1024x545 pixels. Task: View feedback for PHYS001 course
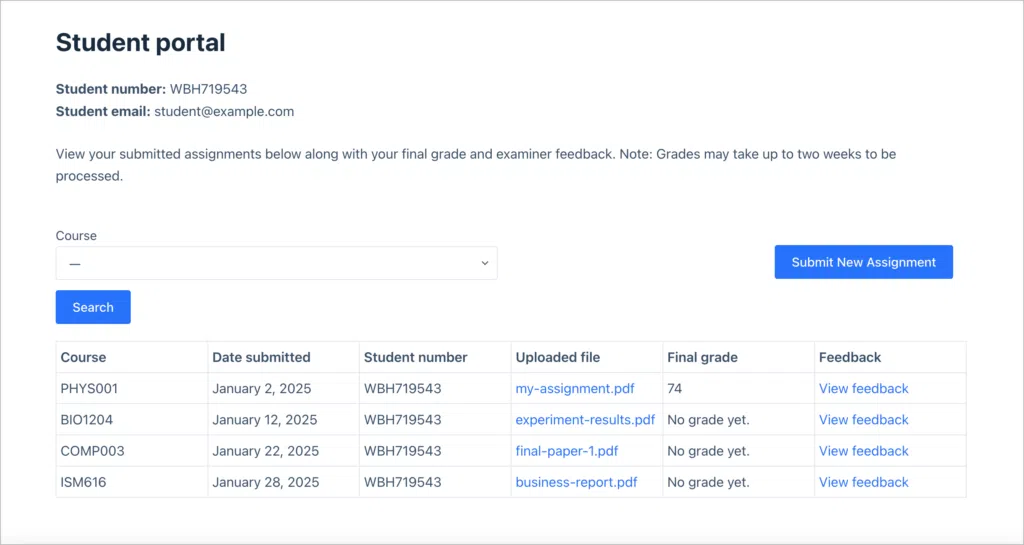(x=863, y=388)
